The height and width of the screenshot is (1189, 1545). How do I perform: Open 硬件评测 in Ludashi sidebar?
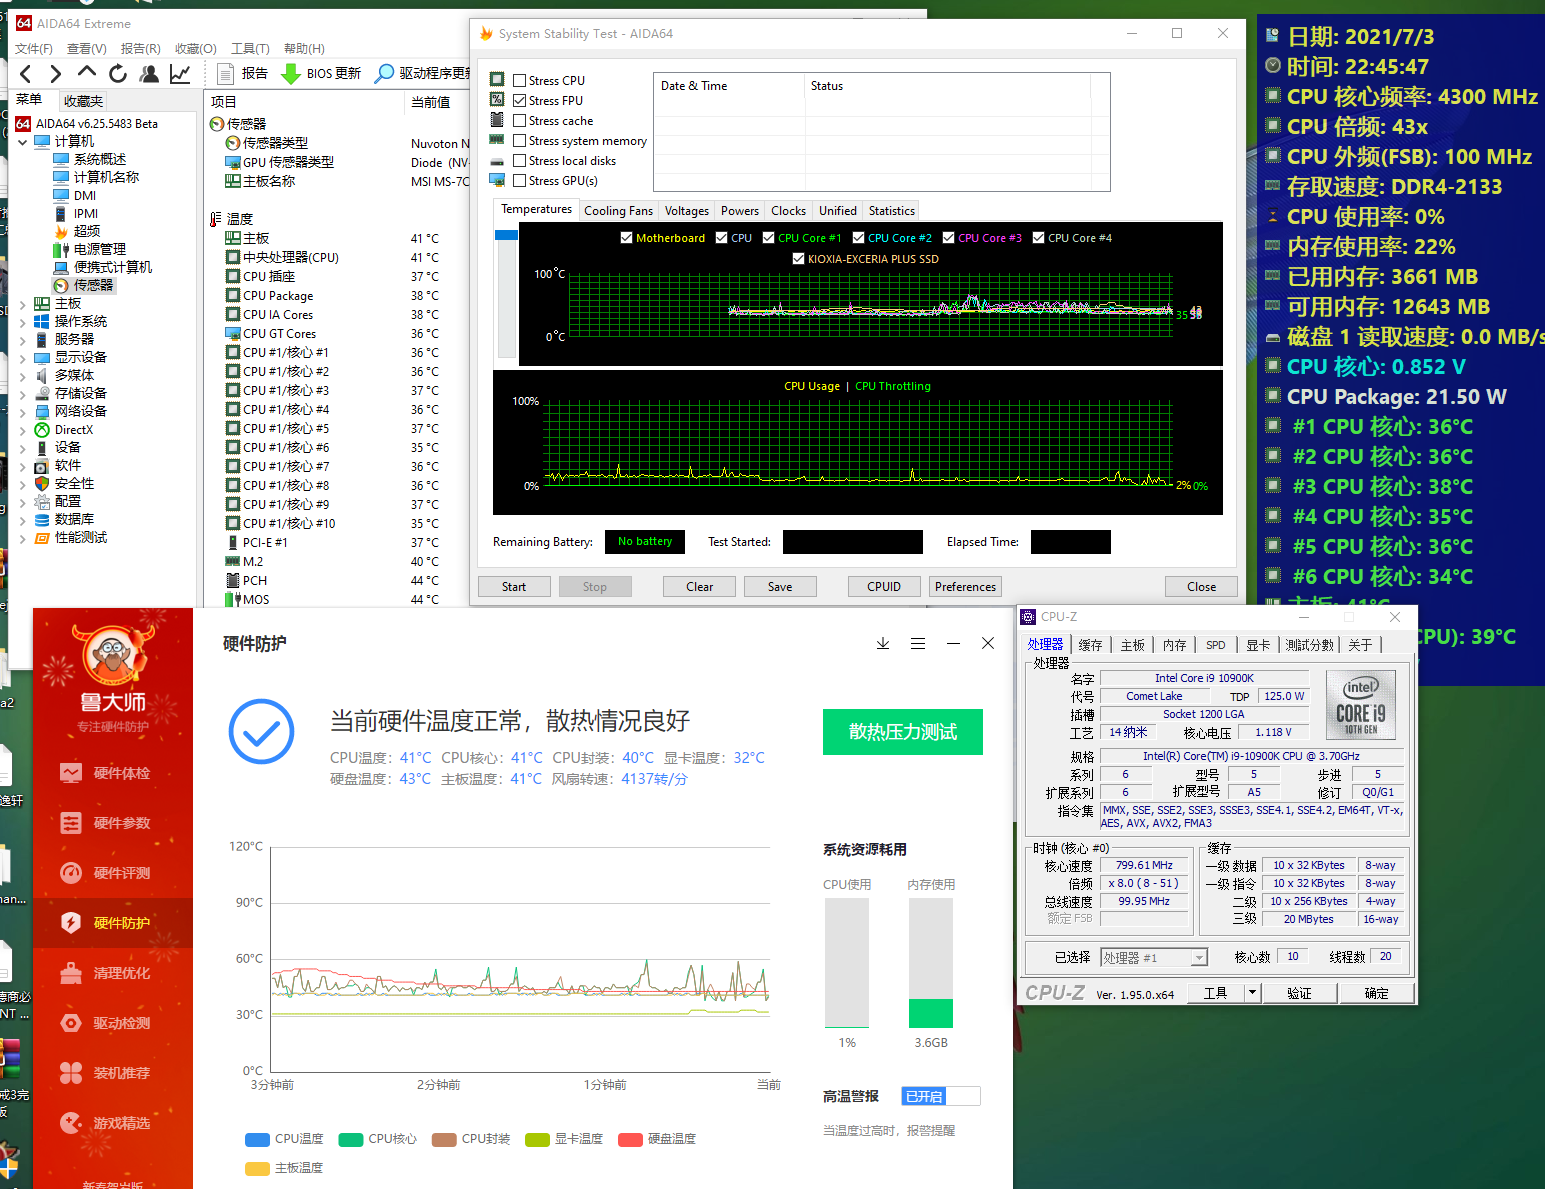tap(113, 873)
